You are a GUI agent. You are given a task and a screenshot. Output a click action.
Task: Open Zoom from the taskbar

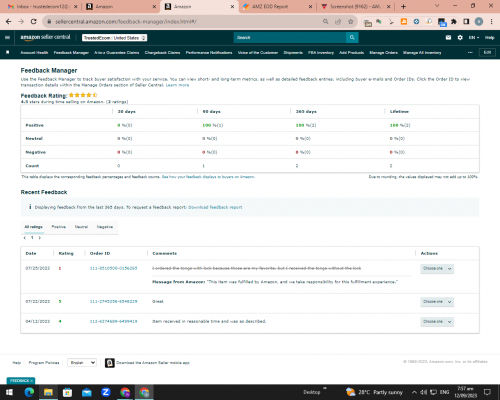point(106,392)
